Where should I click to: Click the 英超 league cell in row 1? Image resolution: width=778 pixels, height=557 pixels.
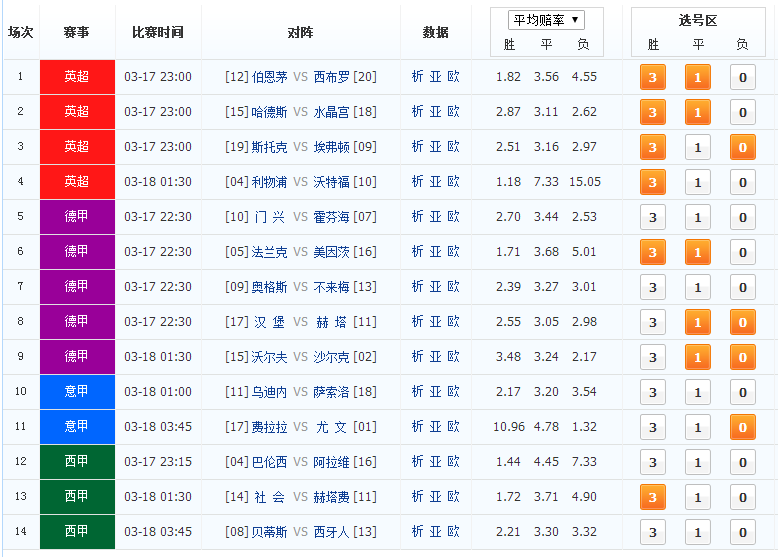[77, 77]
